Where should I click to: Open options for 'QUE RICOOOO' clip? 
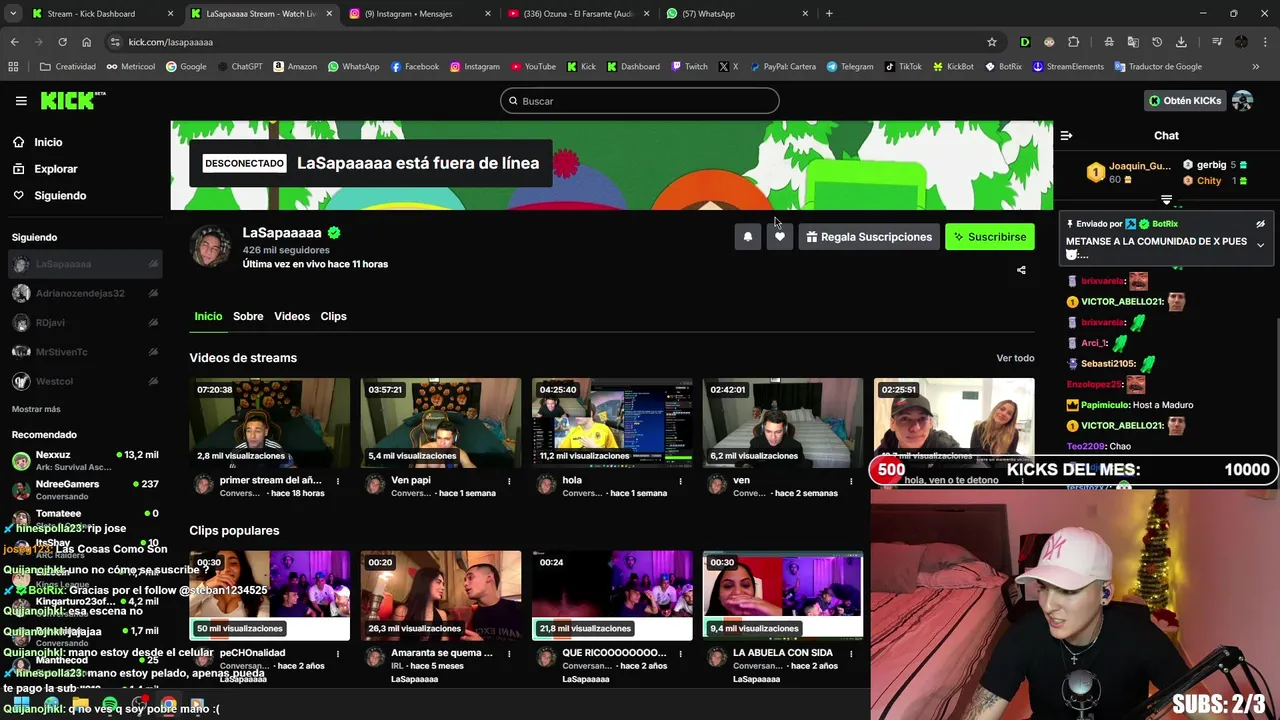click(680, 654)
